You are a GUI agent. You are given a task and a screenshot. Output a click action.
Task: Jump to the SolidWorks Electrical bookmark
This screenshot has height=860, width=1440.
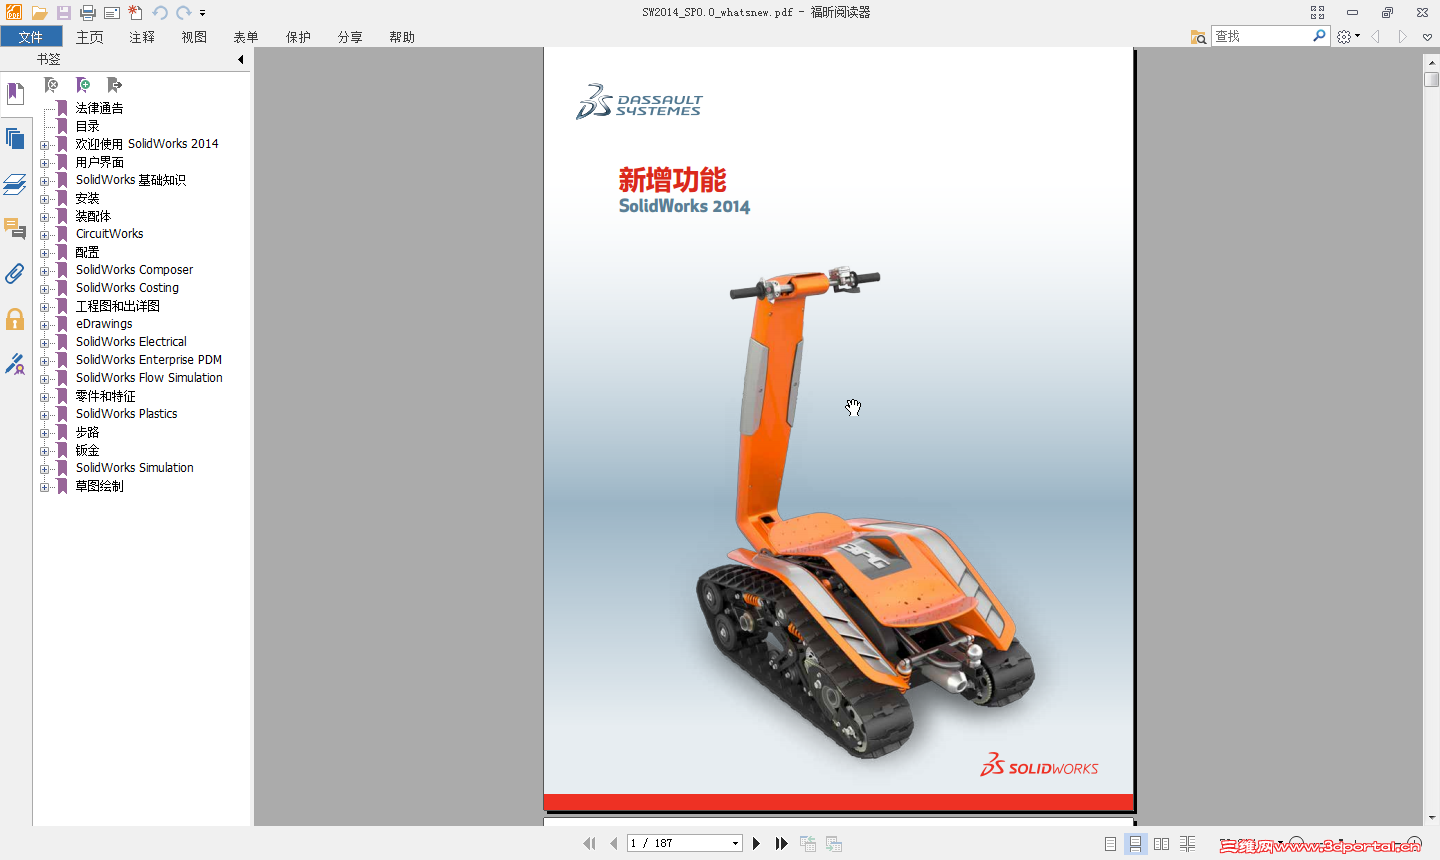pos(131,342)
